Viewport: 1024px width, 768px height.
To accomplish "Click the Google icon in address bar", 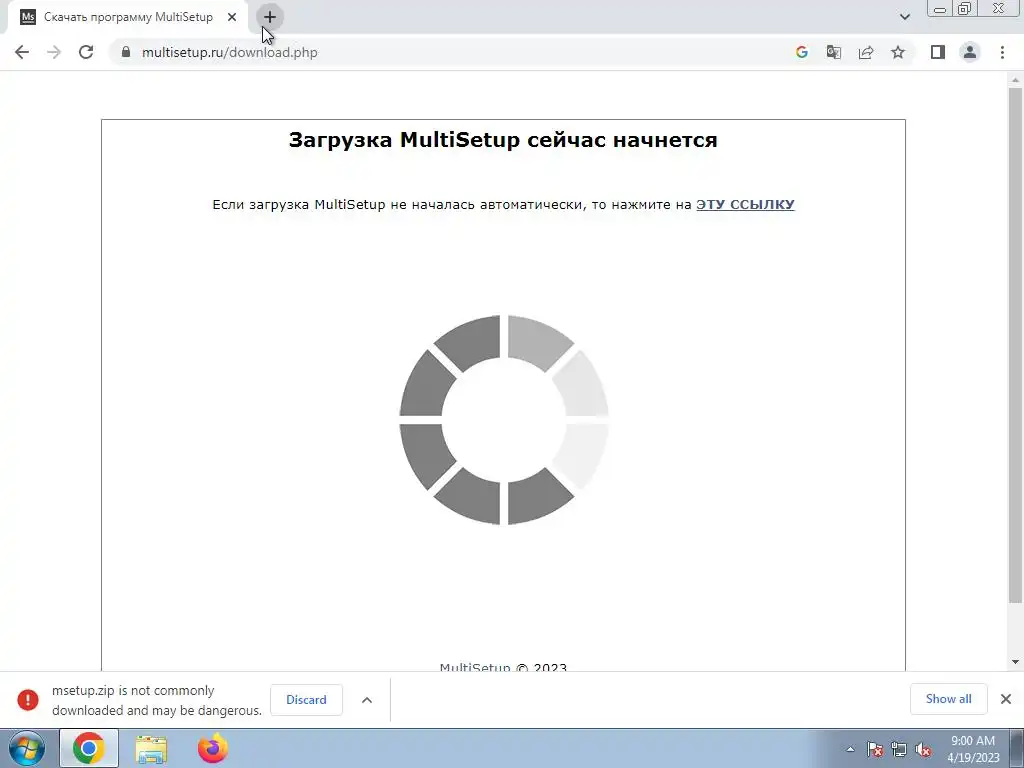I will pos(801,52).
